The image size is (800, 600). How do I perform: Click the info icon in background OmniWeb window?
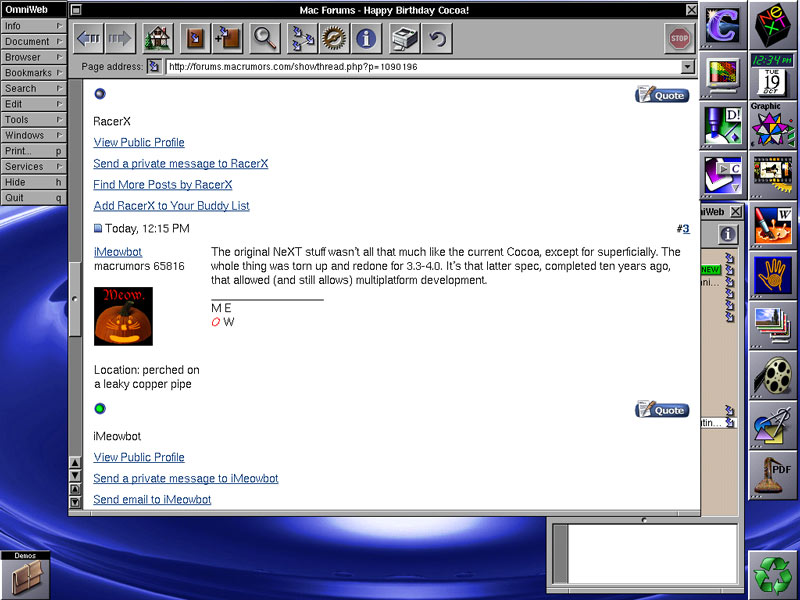(728, 234)
